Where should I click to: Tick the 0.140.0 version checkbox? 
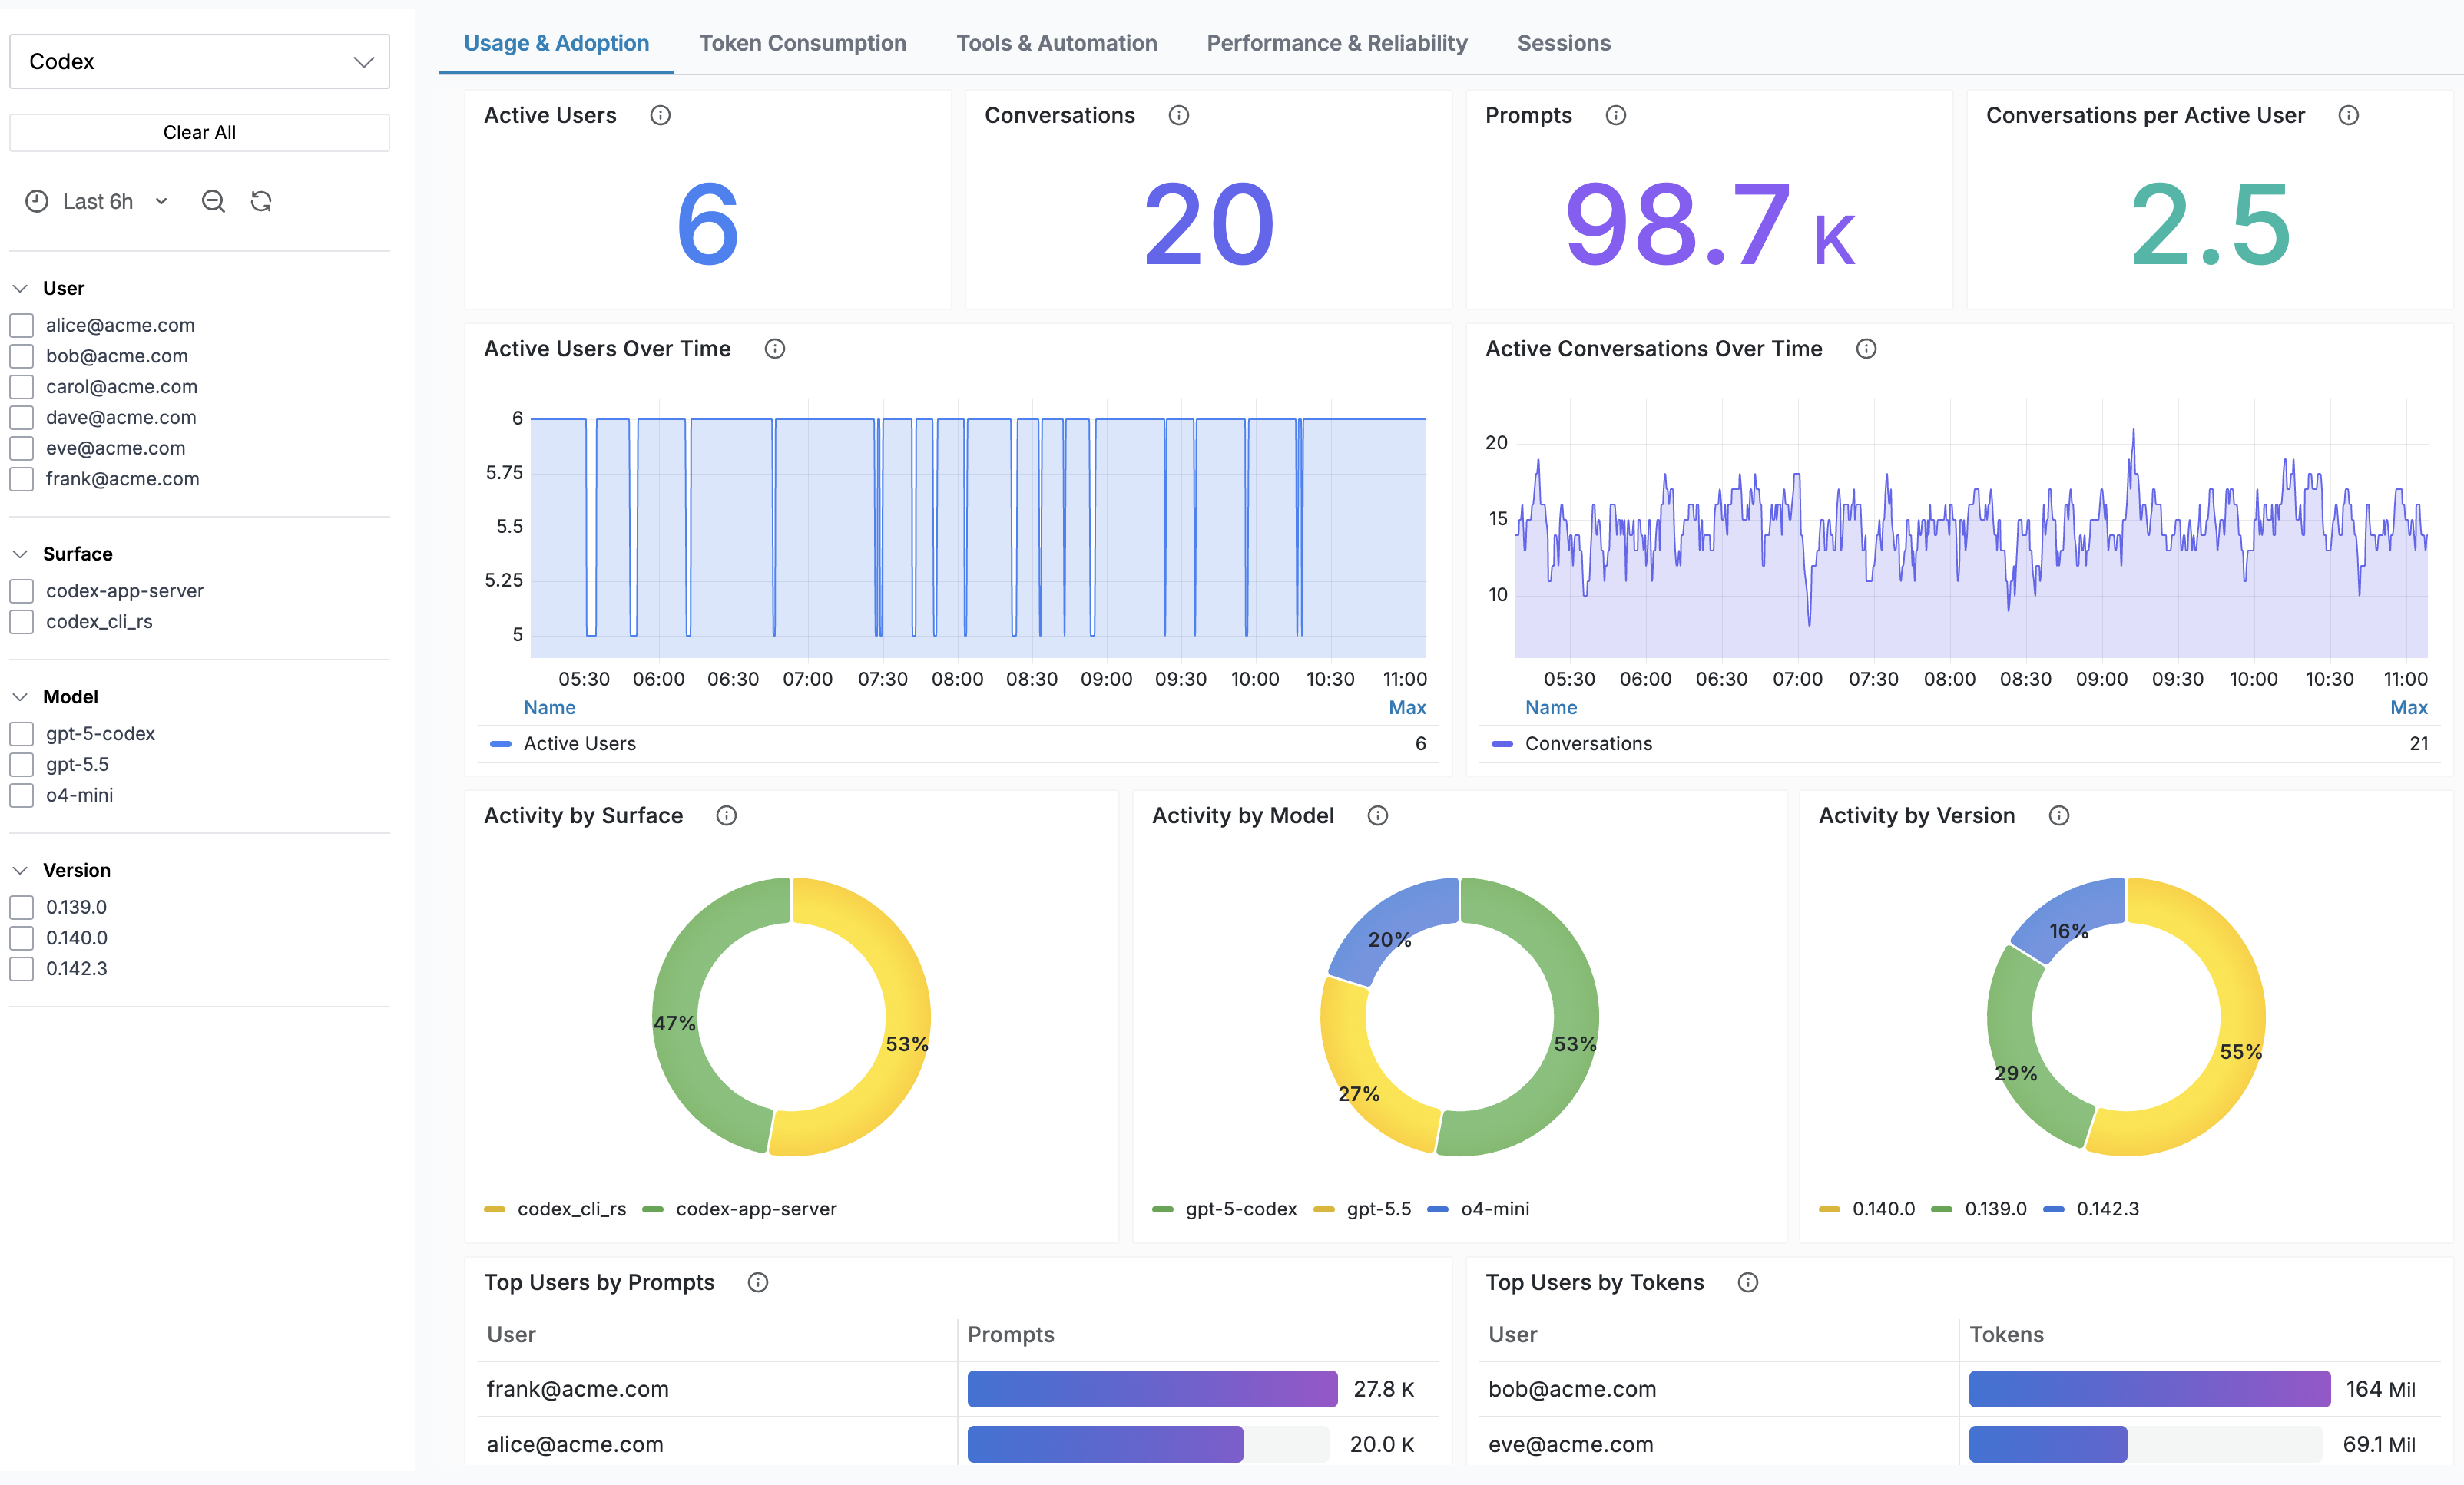tap(22, 938)
